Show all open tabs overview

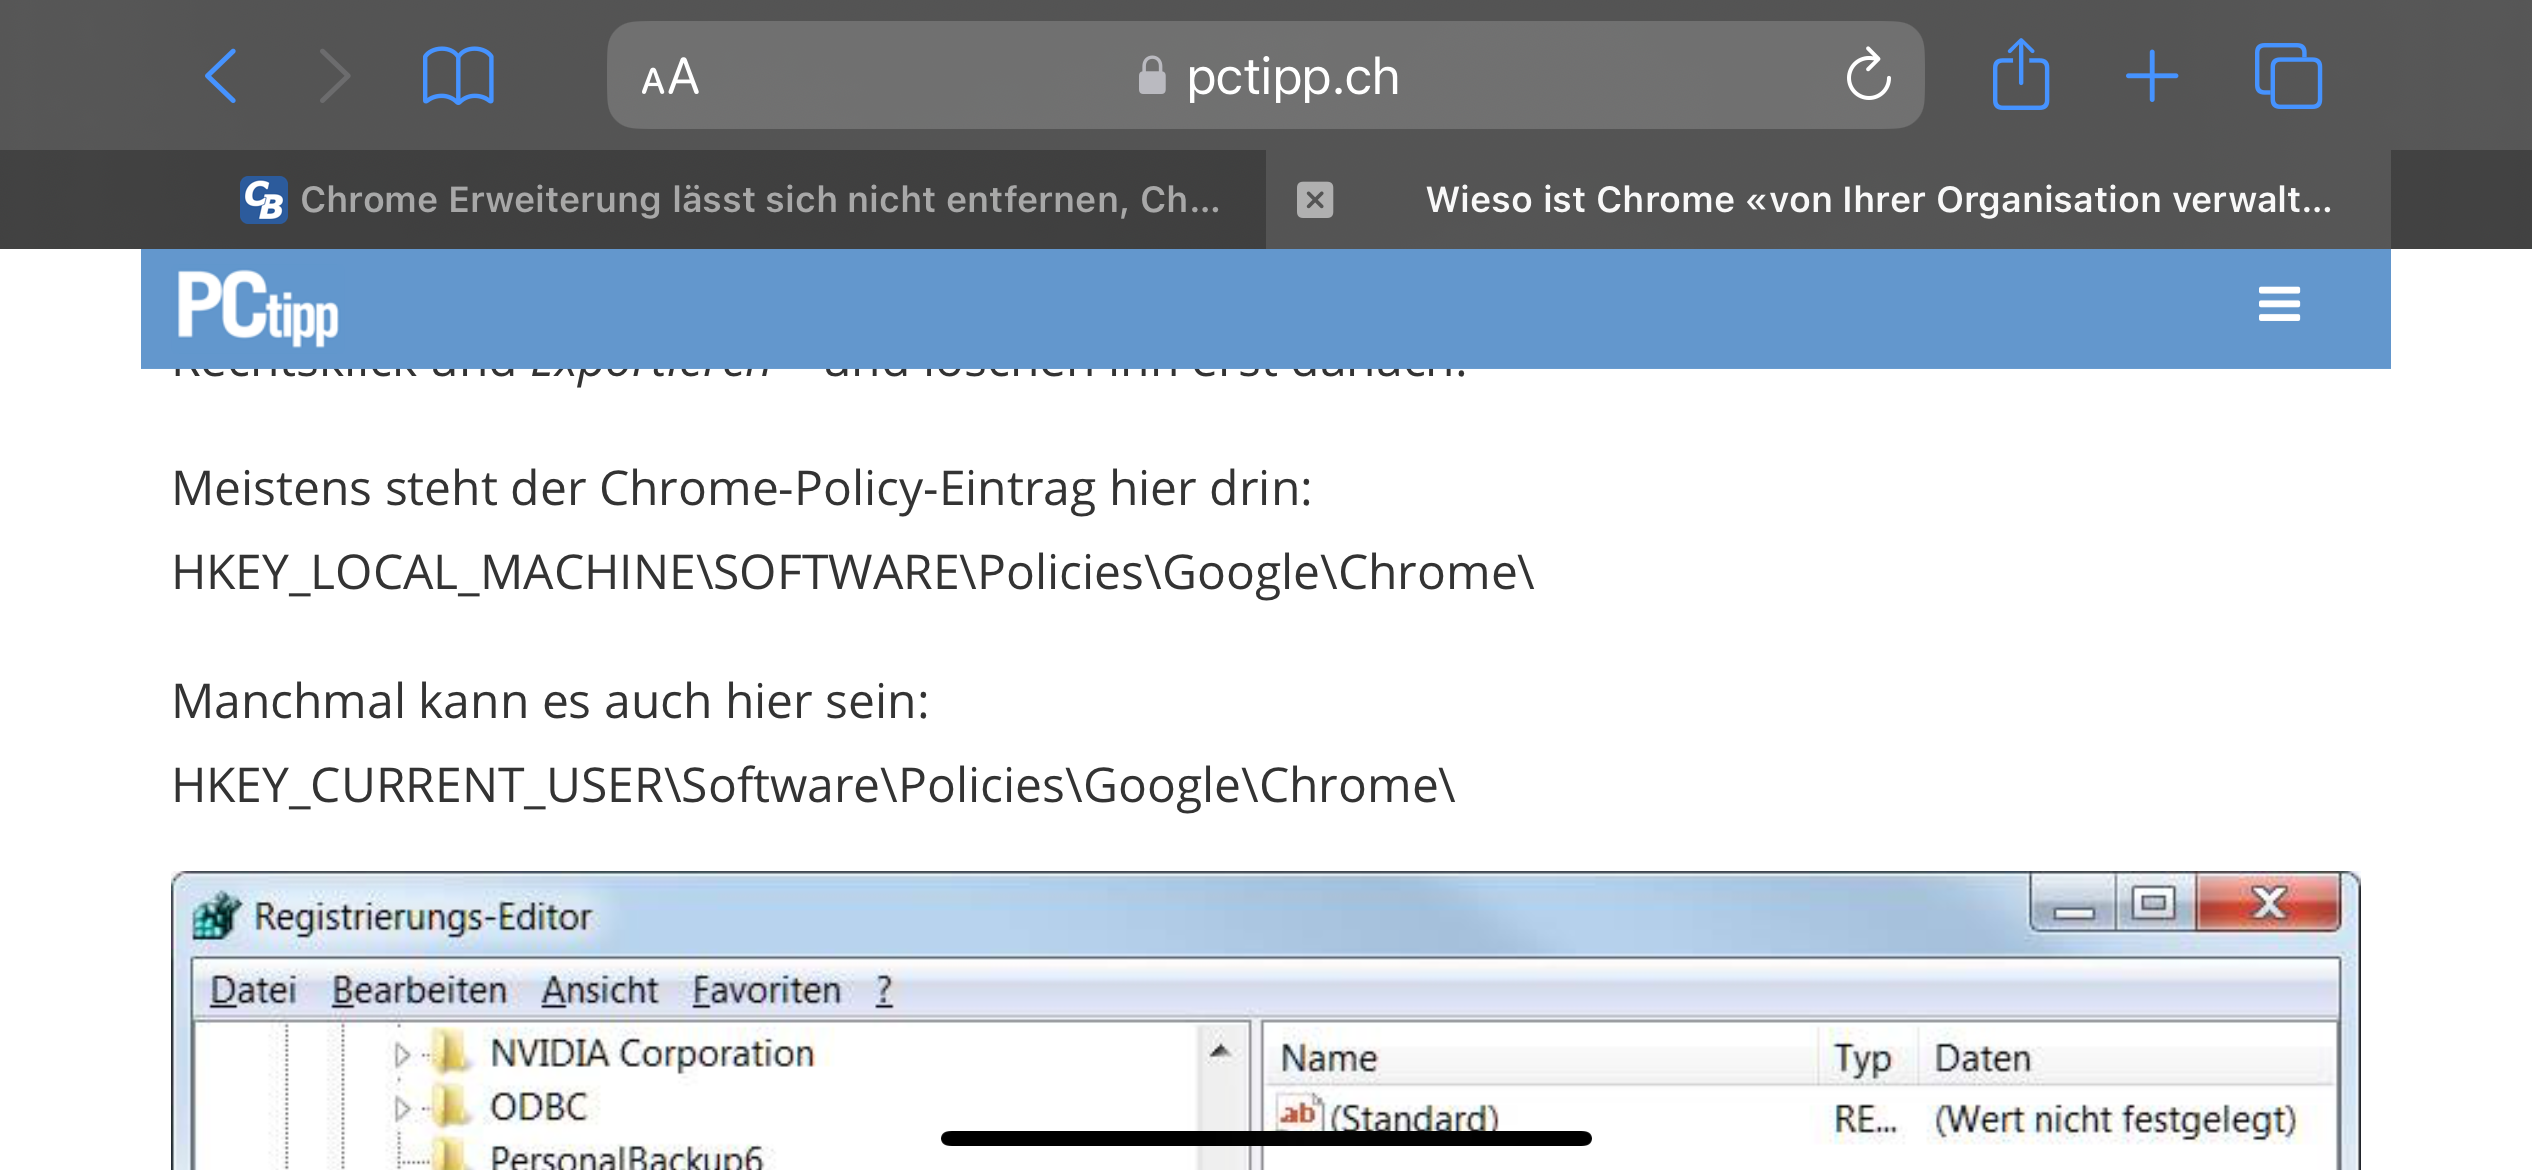point(2287,76)
